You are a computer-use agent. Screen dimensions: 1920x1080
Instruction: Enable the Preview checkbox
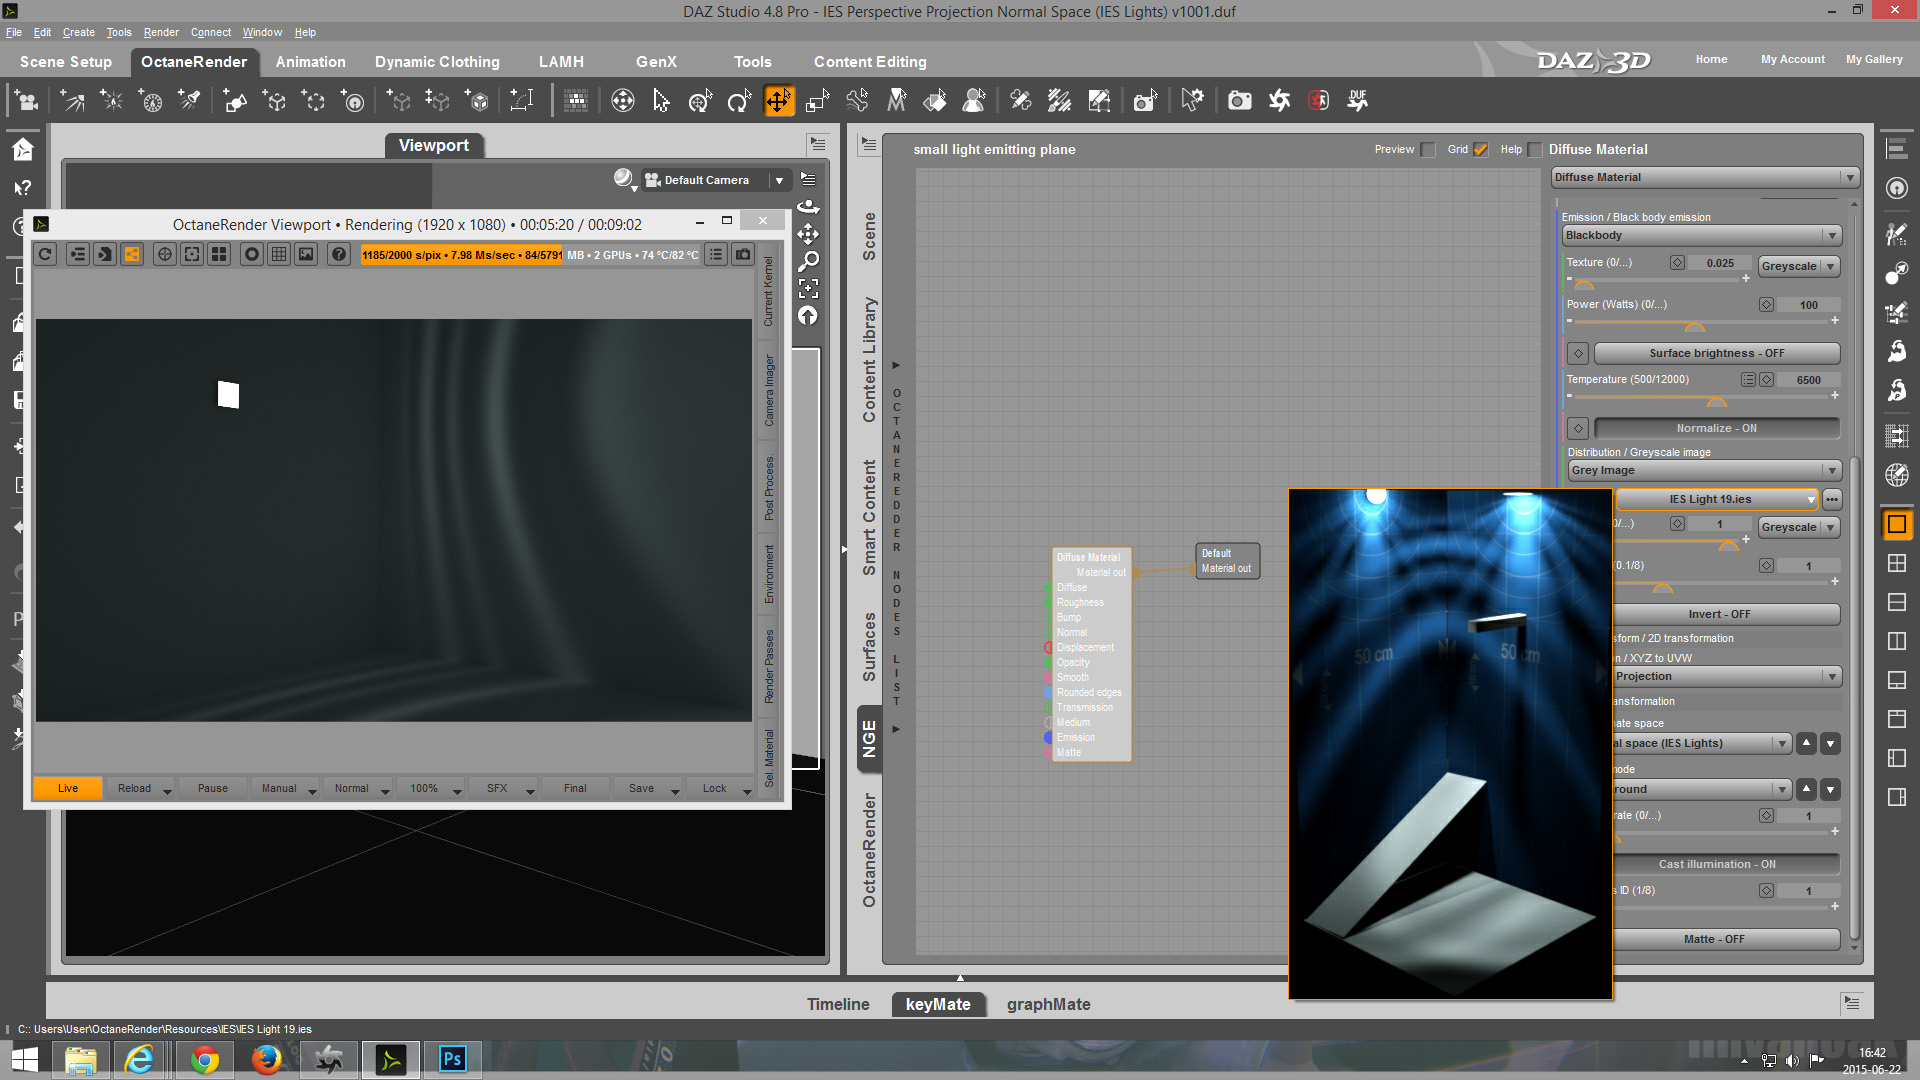pyautogui.click(x=1428, y=150)
